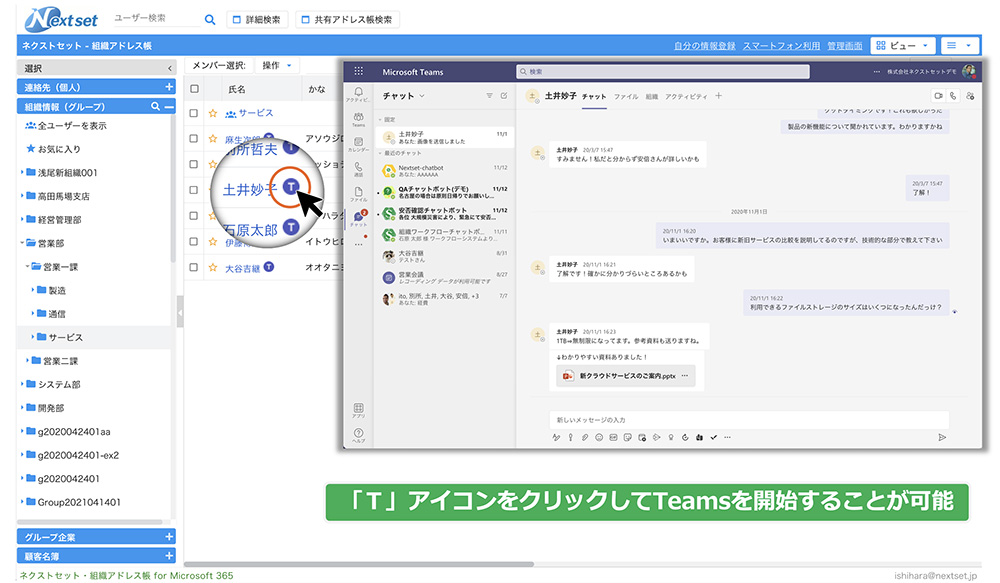Select 全ユーザーを表示 in the tree

pyautogui.click(x=72, y=126)
